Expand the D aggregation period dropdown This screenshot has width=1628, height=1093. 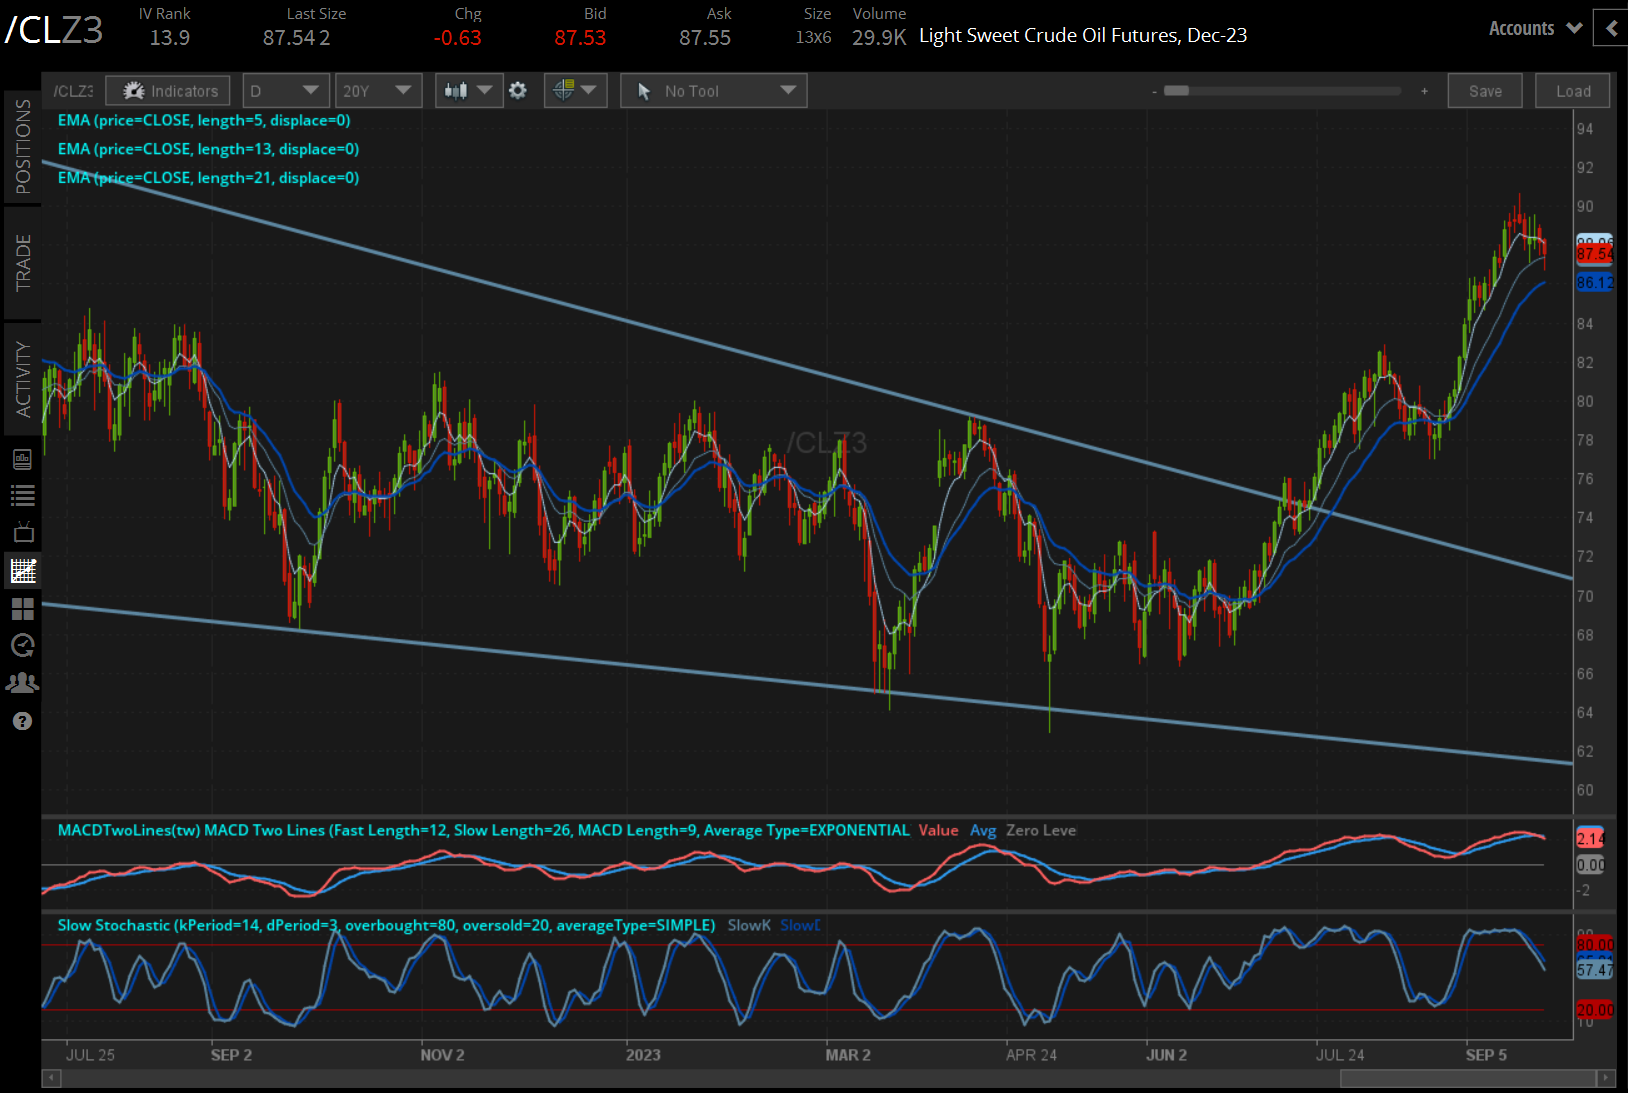[285, 91]
